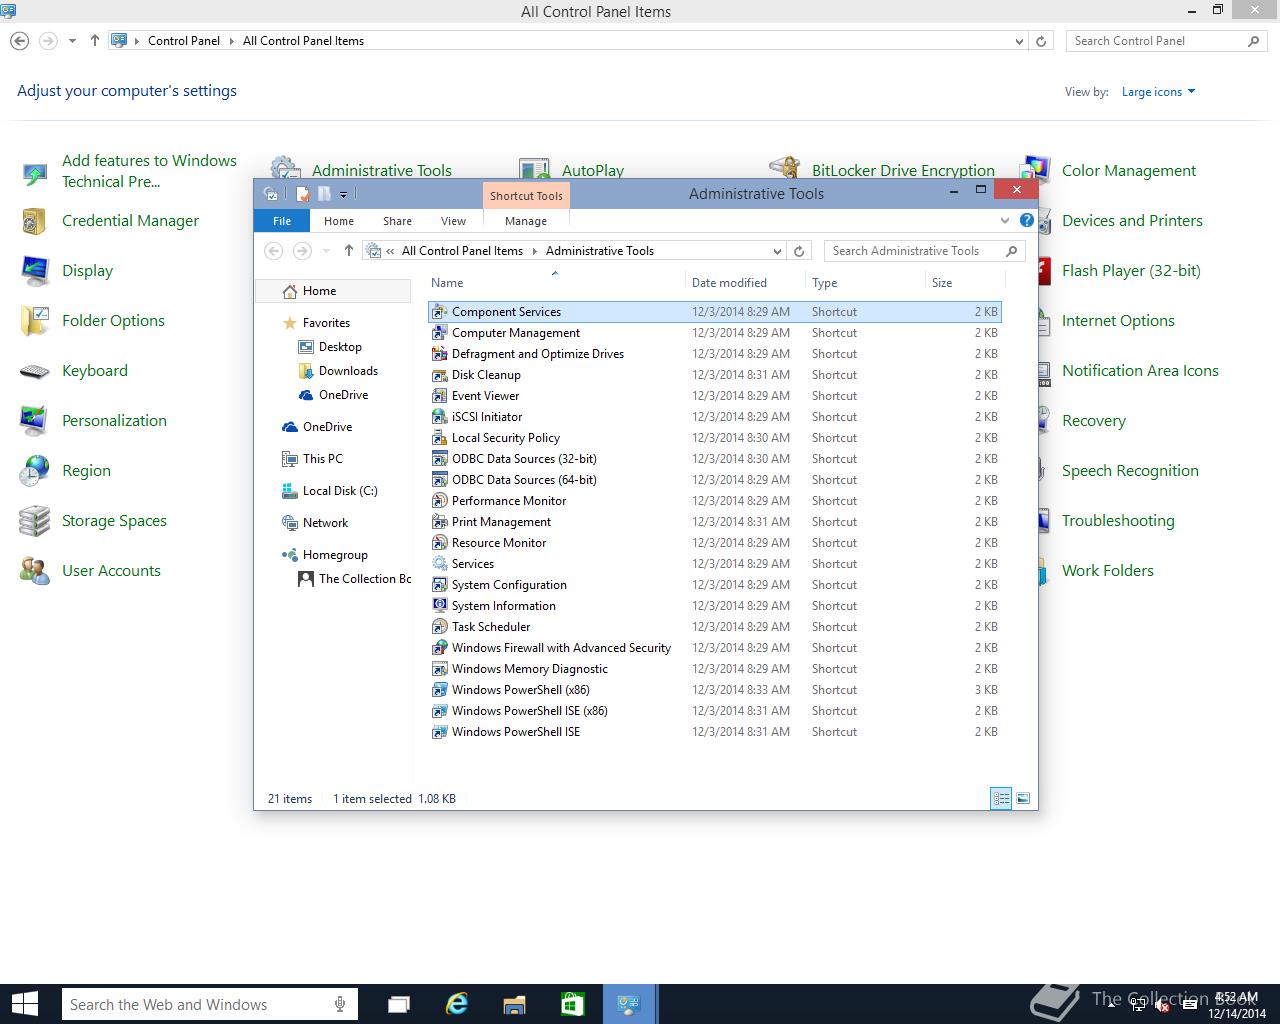Open Internet Options in Control Panel
The width and height of the screenshot is (1280, 1024).
(1118, 321)
